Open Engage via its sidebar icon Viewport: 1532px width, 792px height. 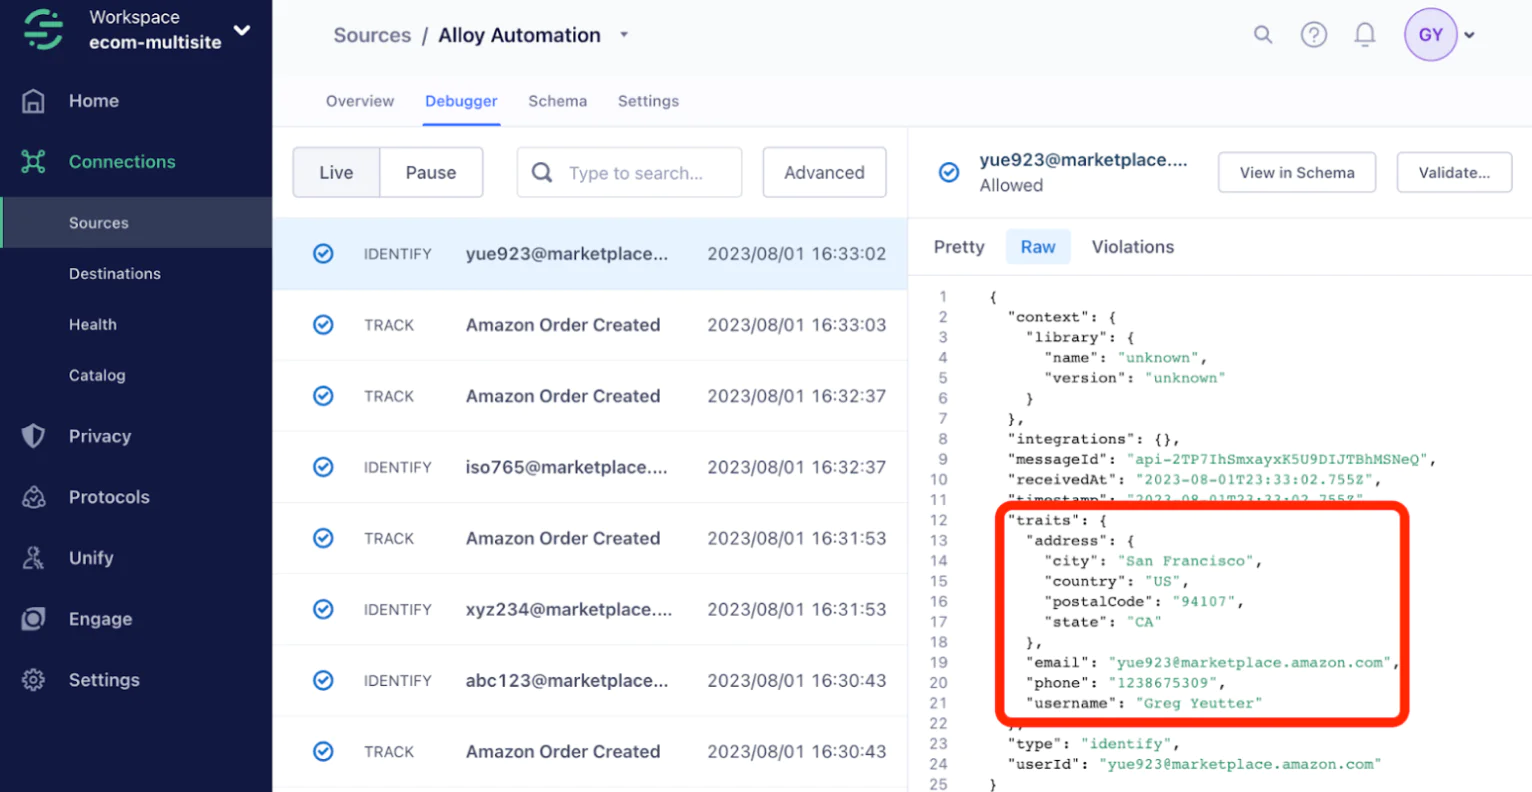[x=33, y=619]
